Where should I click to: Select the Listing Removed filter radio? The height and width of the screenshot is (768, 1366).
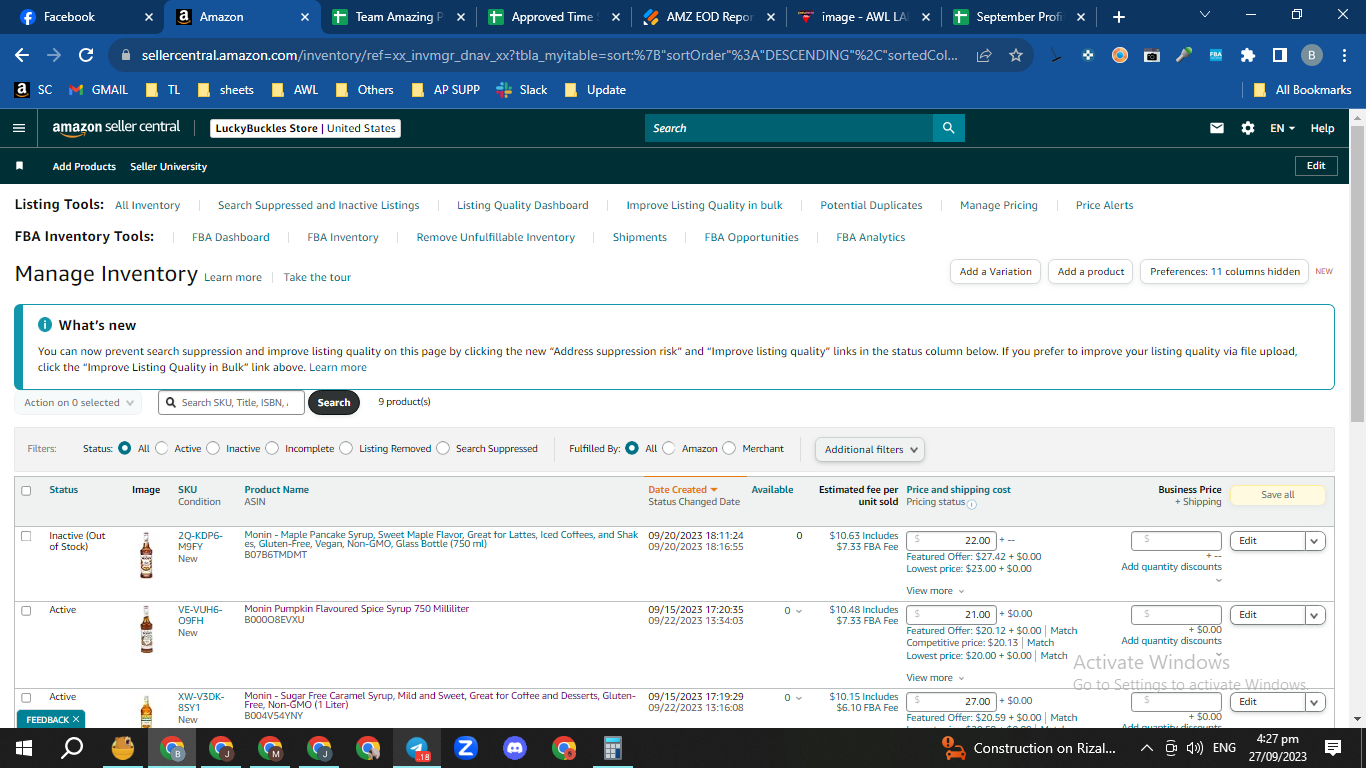346,448
